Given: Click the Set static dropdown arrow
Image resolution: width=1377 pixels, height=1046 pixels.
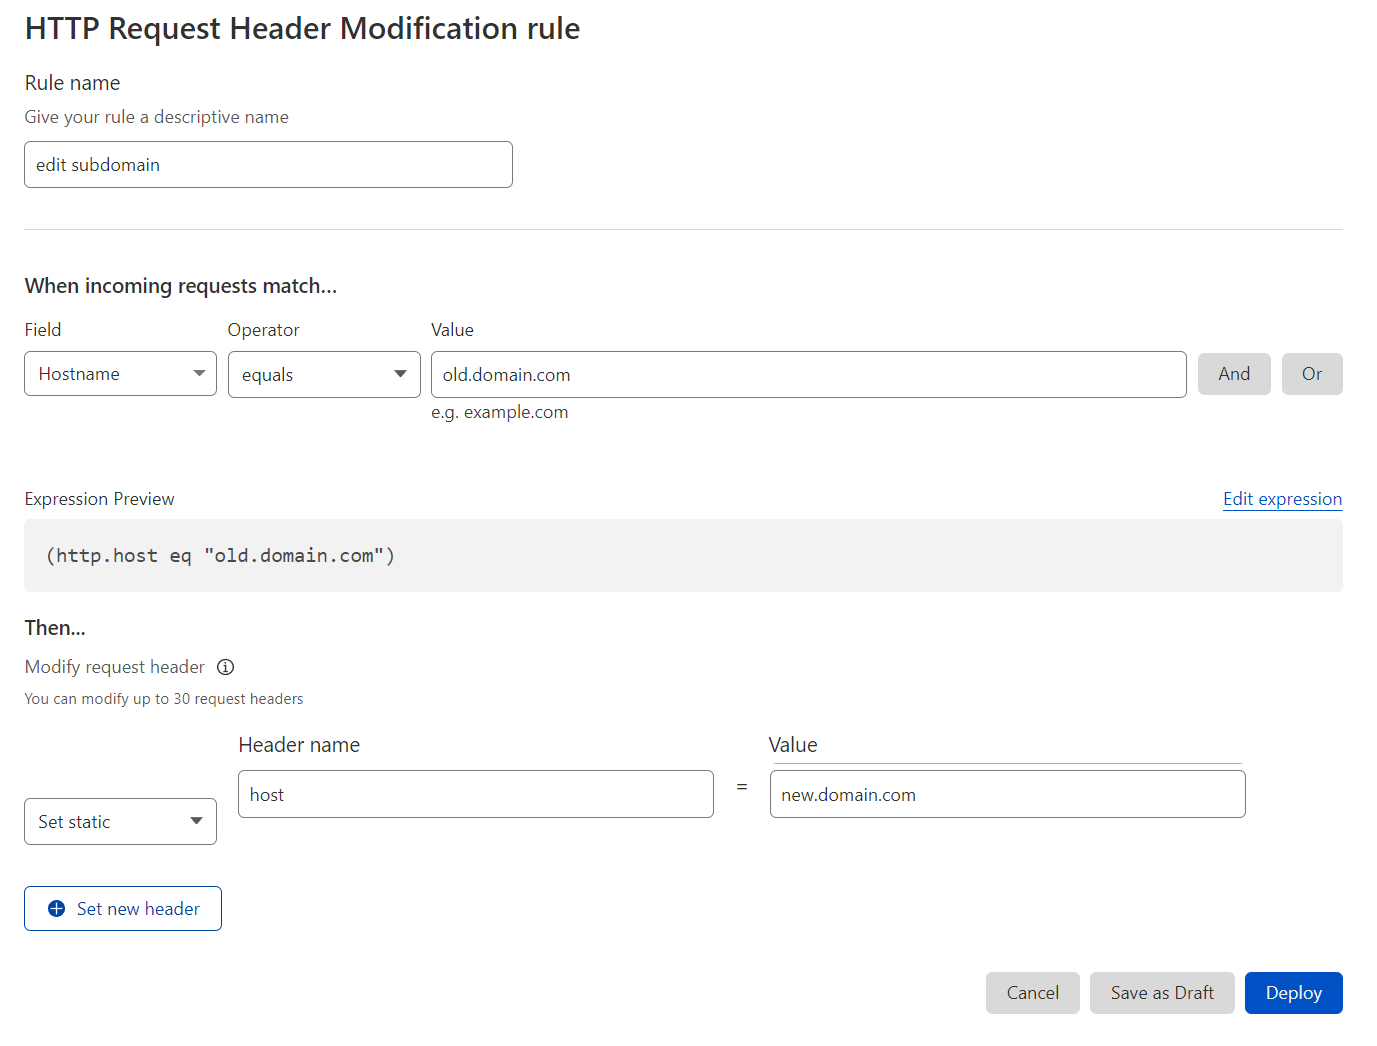Looking at the screenshot, I should [x=197, y=821].
